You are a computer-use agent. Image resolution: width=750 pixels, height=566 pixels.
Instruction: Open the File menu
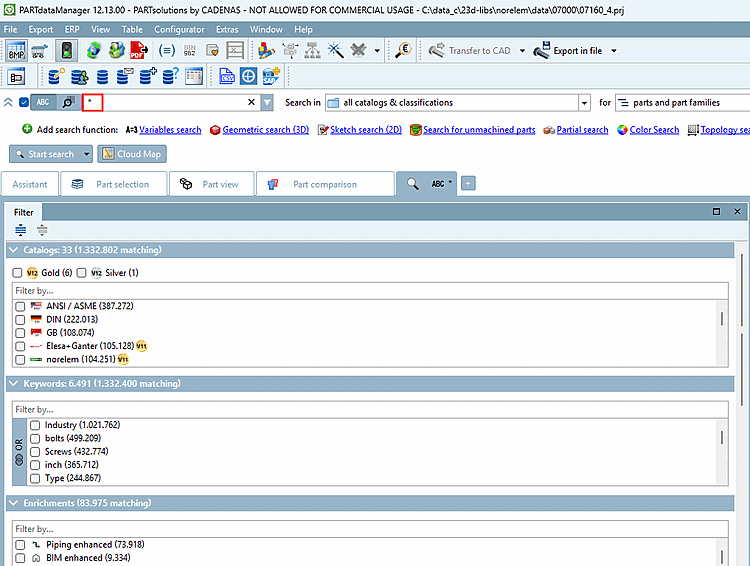coord(11,29)
